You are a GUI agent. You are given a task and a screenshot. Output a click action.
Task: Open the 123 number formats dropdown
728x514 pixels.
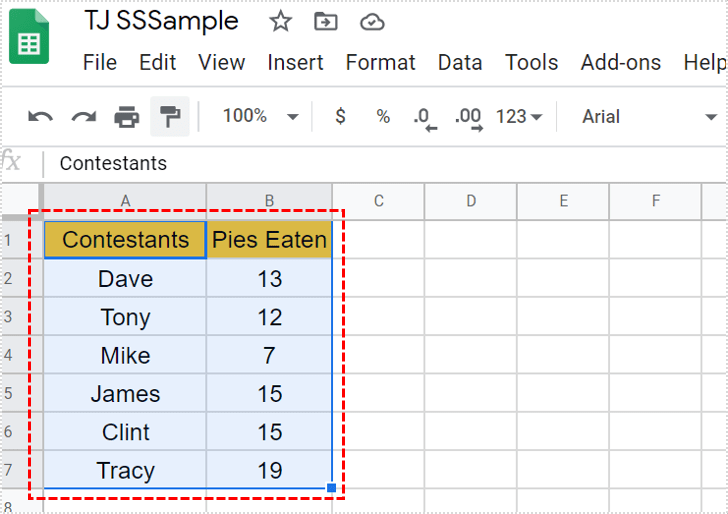point(518,117)
